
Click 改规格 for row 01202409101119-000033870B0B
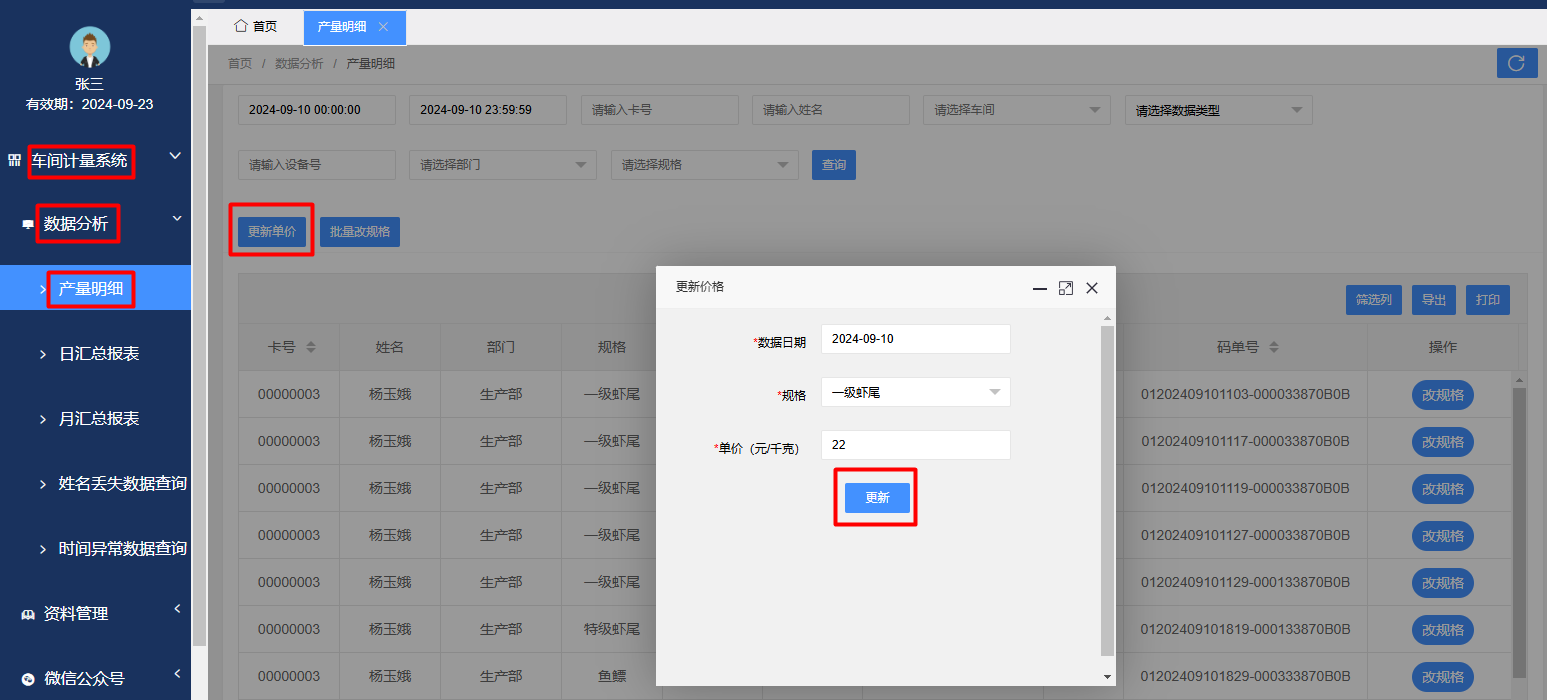click(x=1442, y=489)
